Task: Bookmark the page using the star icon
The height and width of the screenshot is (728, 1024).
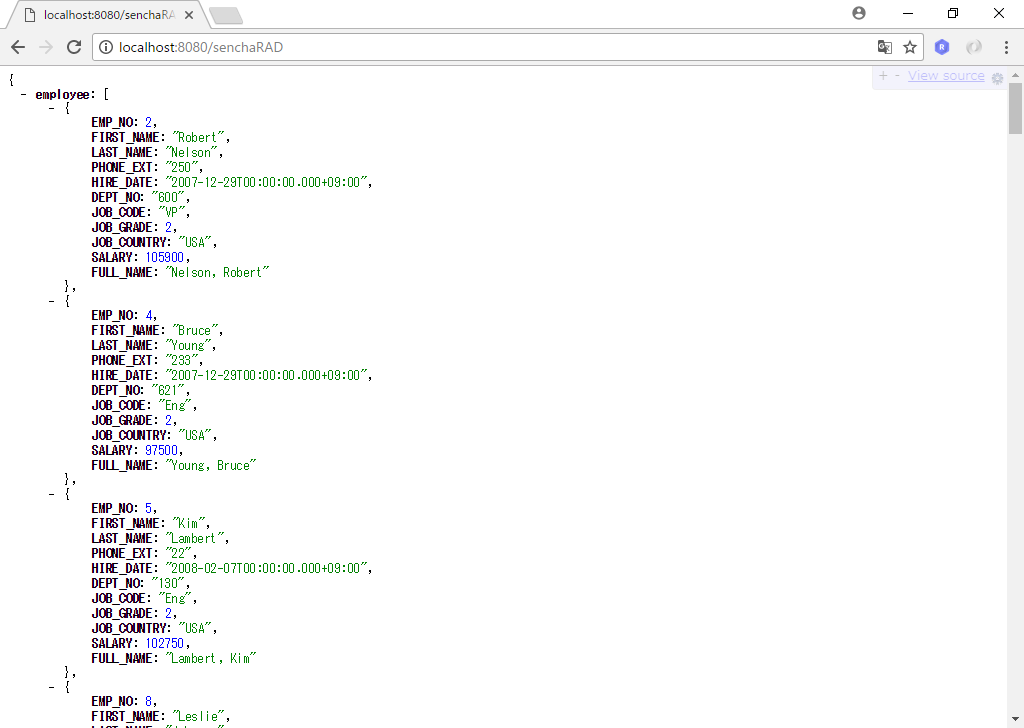Action: [911, 47]
